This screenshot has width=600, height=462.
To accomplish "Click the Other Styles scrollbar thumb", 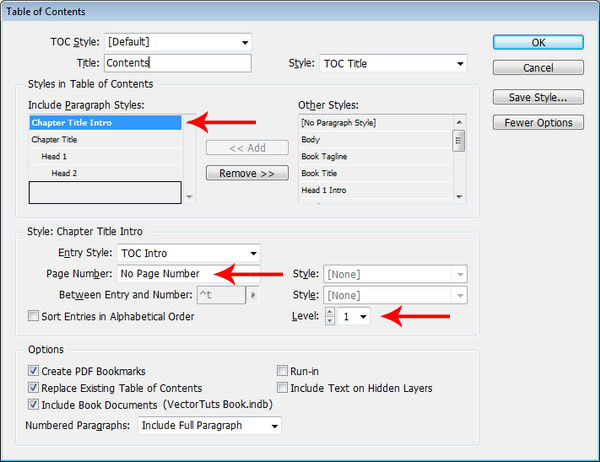I will [x=459, y=141].
